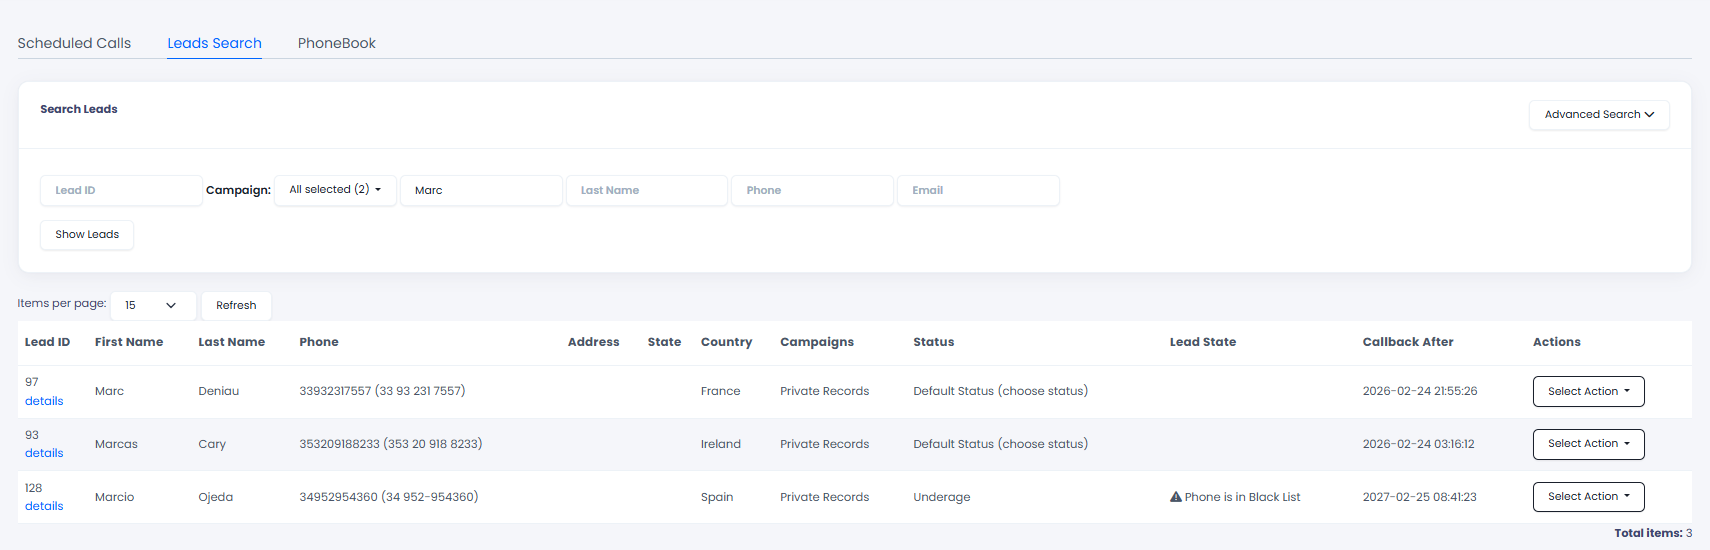Open the Items per page dropdown
The width and height of the screenshot is (1710, 550).
(152, 305)
